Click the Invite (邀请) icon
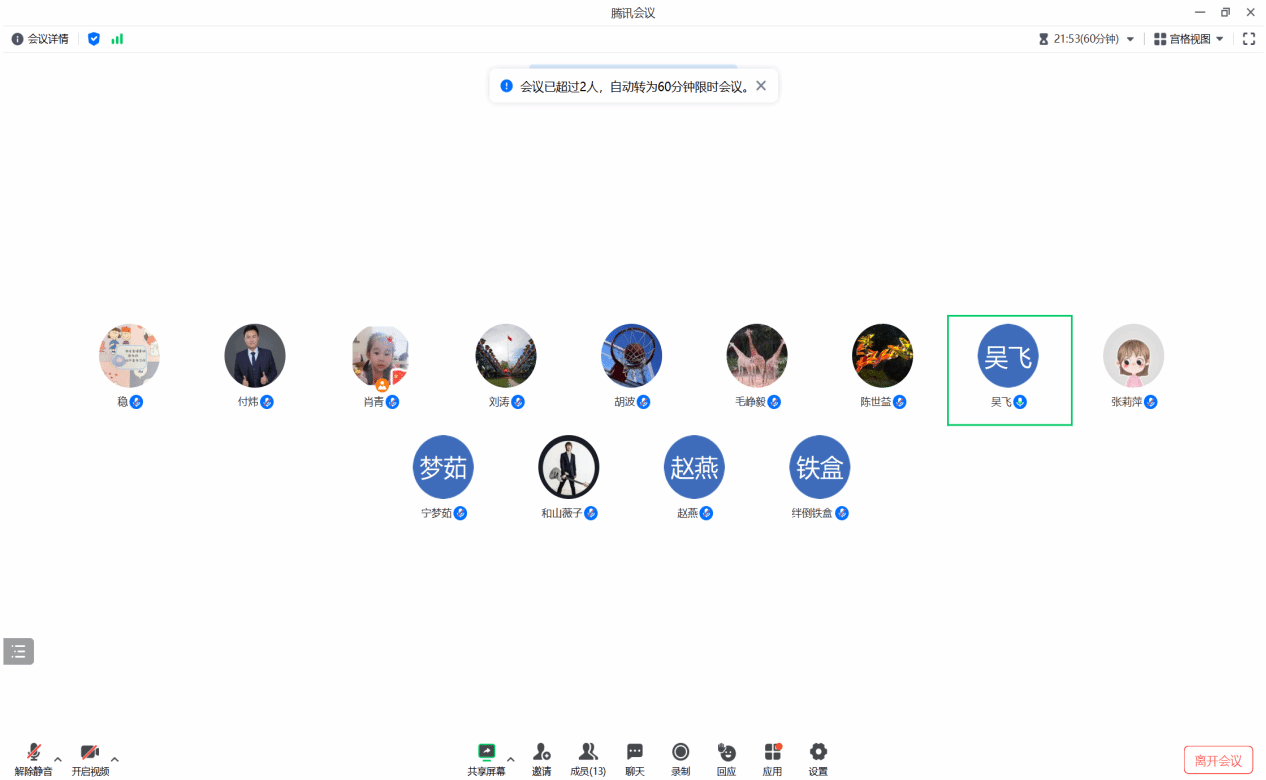The image size is (1266, 780). tap(541, 753)
